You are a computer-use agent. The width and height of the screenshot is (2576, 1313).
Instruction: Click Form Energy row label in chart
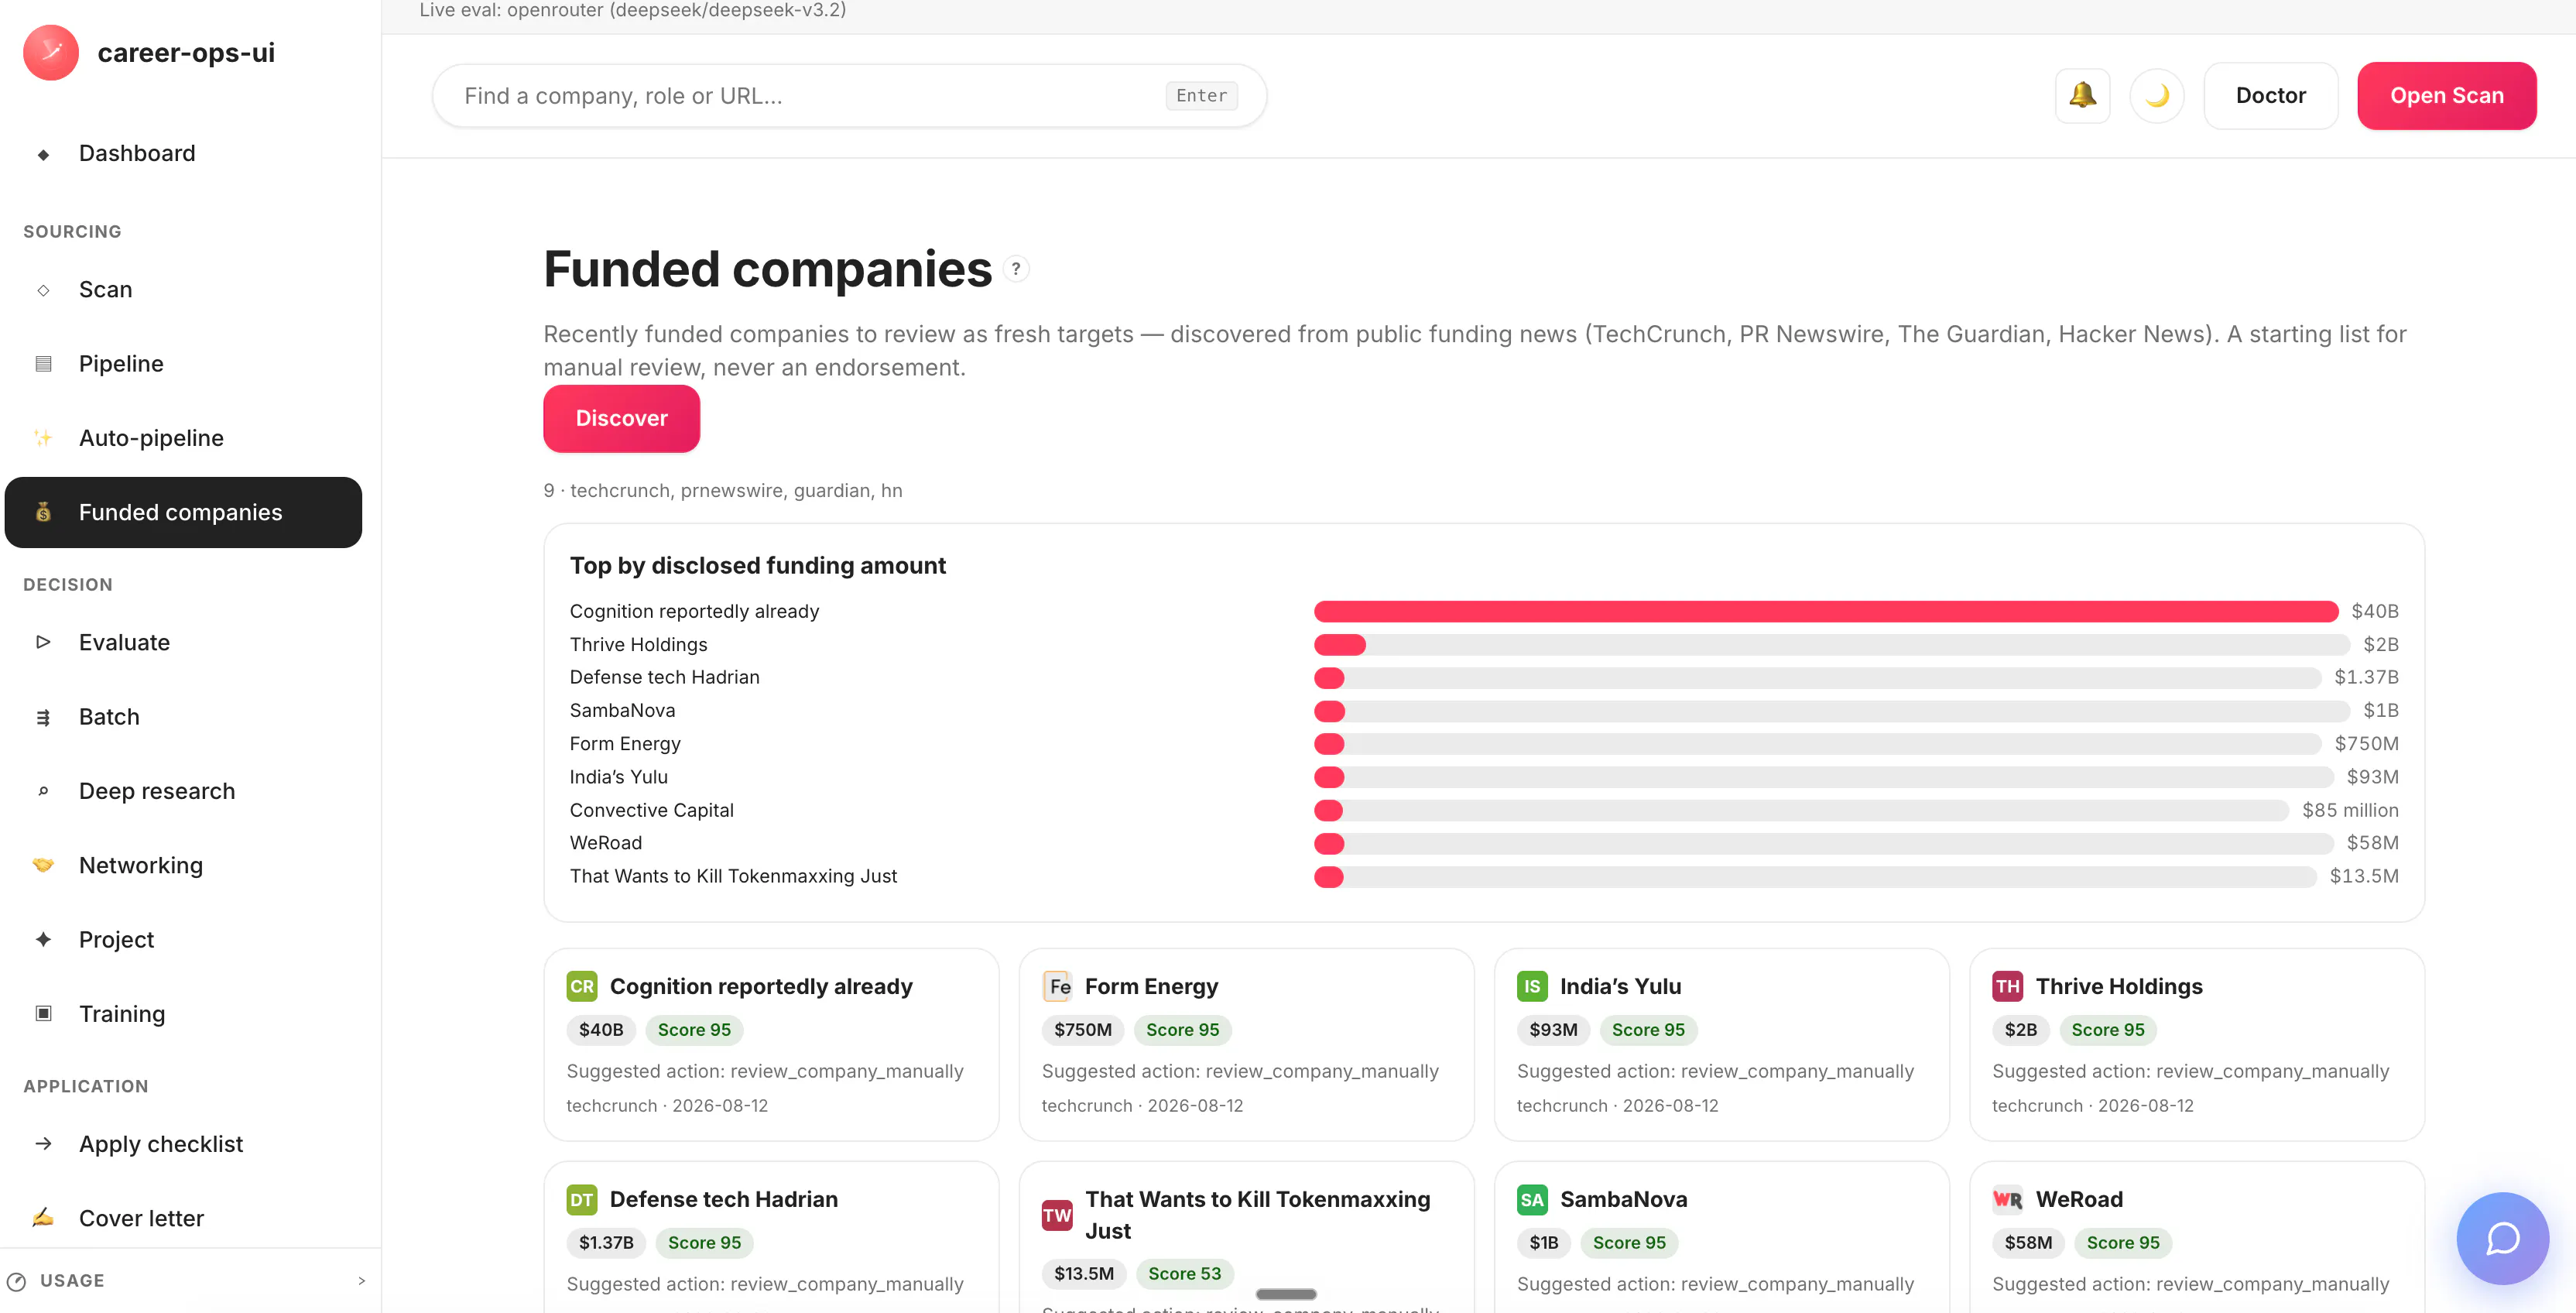tap(625, 744)
